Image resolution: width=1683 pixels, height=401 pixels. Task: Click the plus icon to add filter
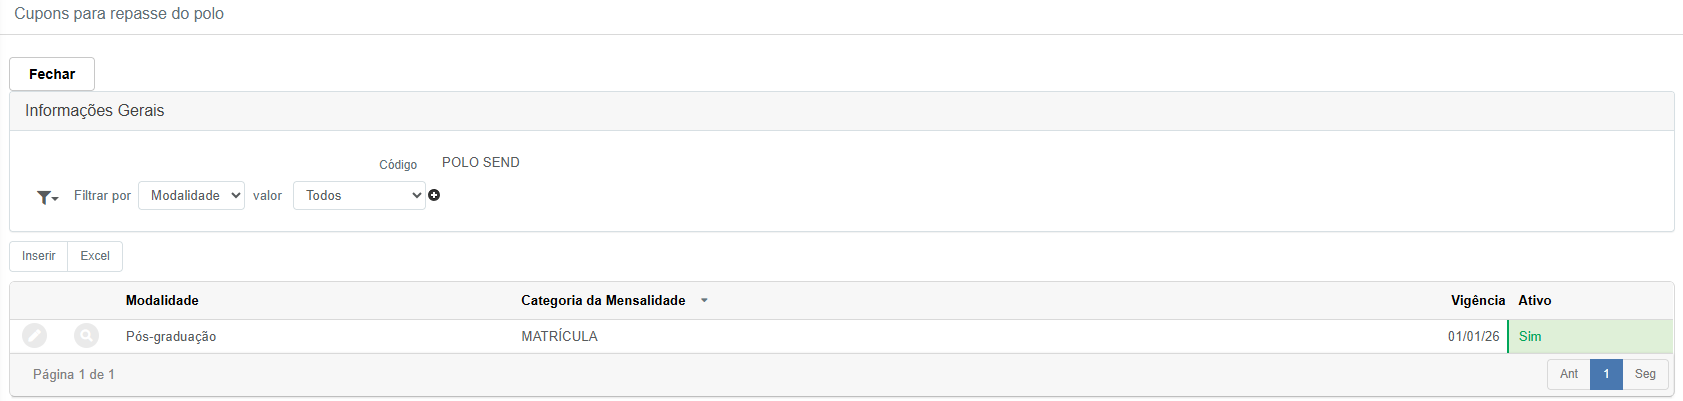point(434,195)
